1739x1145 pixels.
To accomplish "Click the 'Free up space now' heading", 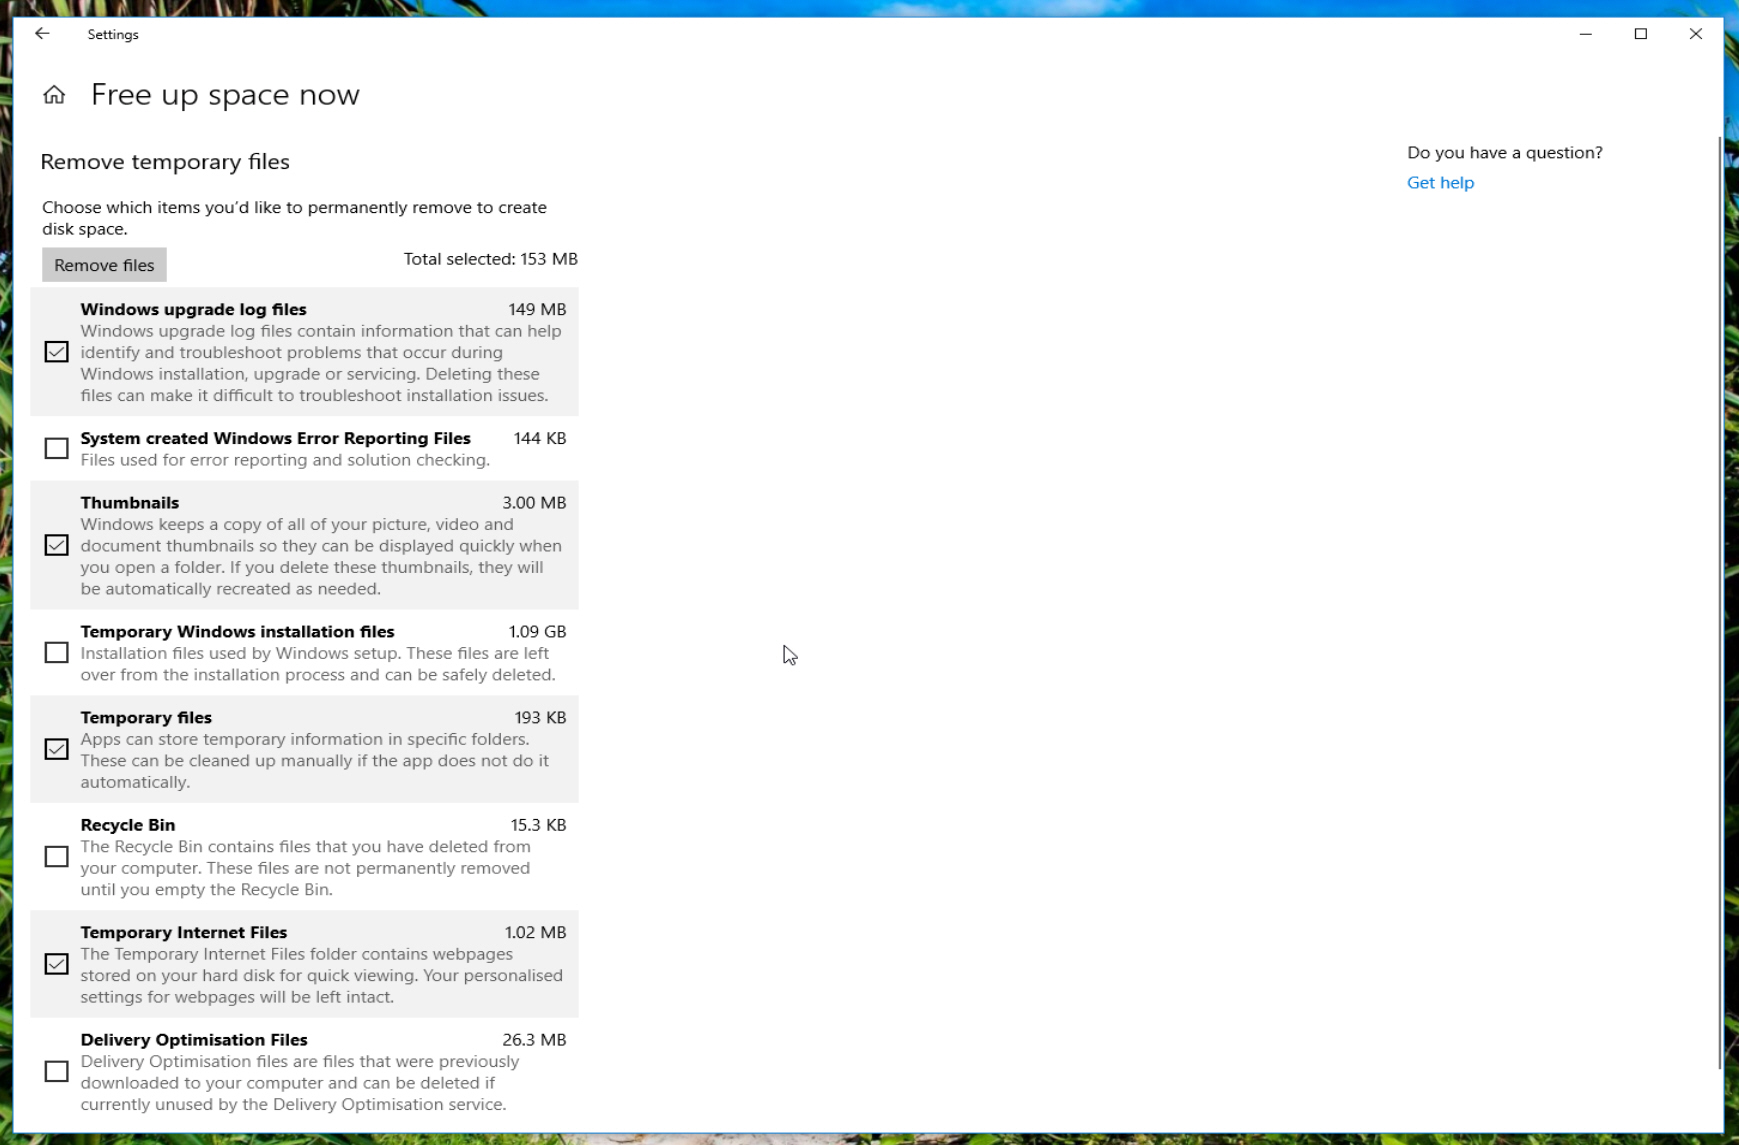I will 225,95.
